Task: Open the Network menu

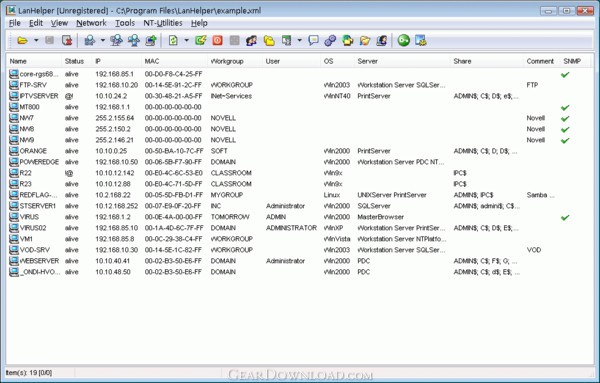Action: coord(91,23)
